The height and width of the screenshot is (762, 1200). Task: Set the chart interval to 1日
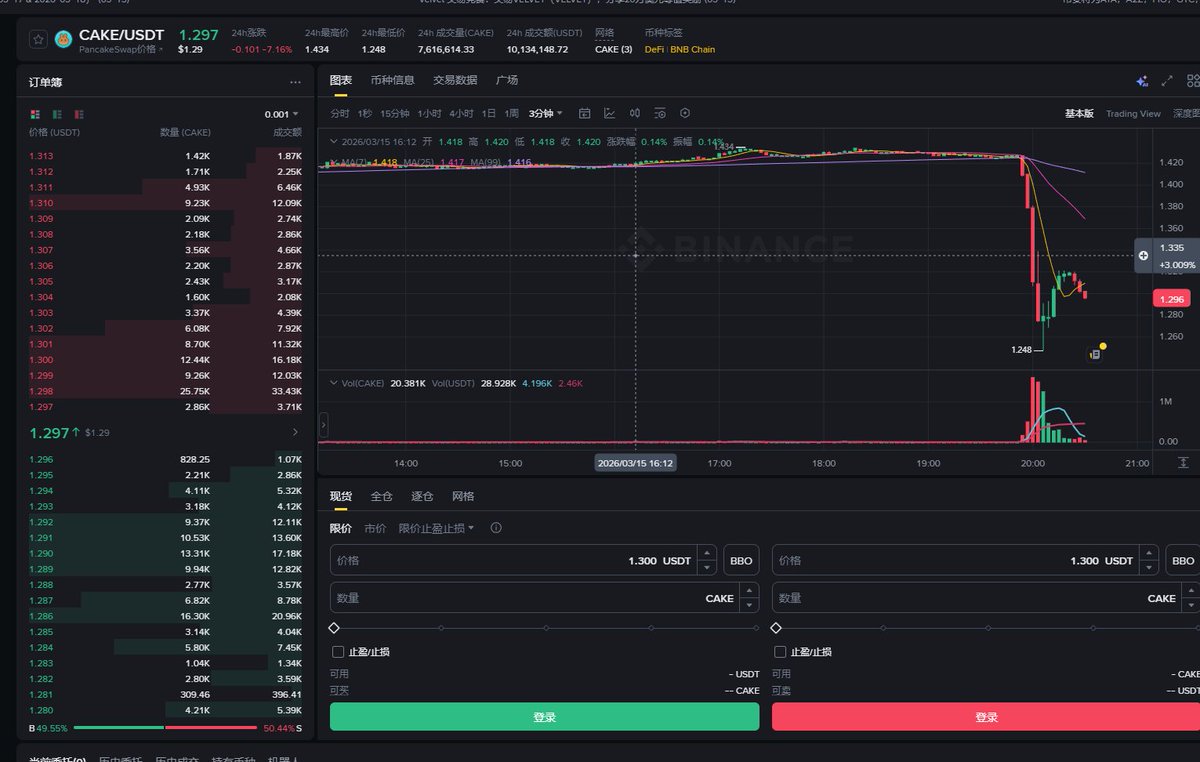pos(488,113)
